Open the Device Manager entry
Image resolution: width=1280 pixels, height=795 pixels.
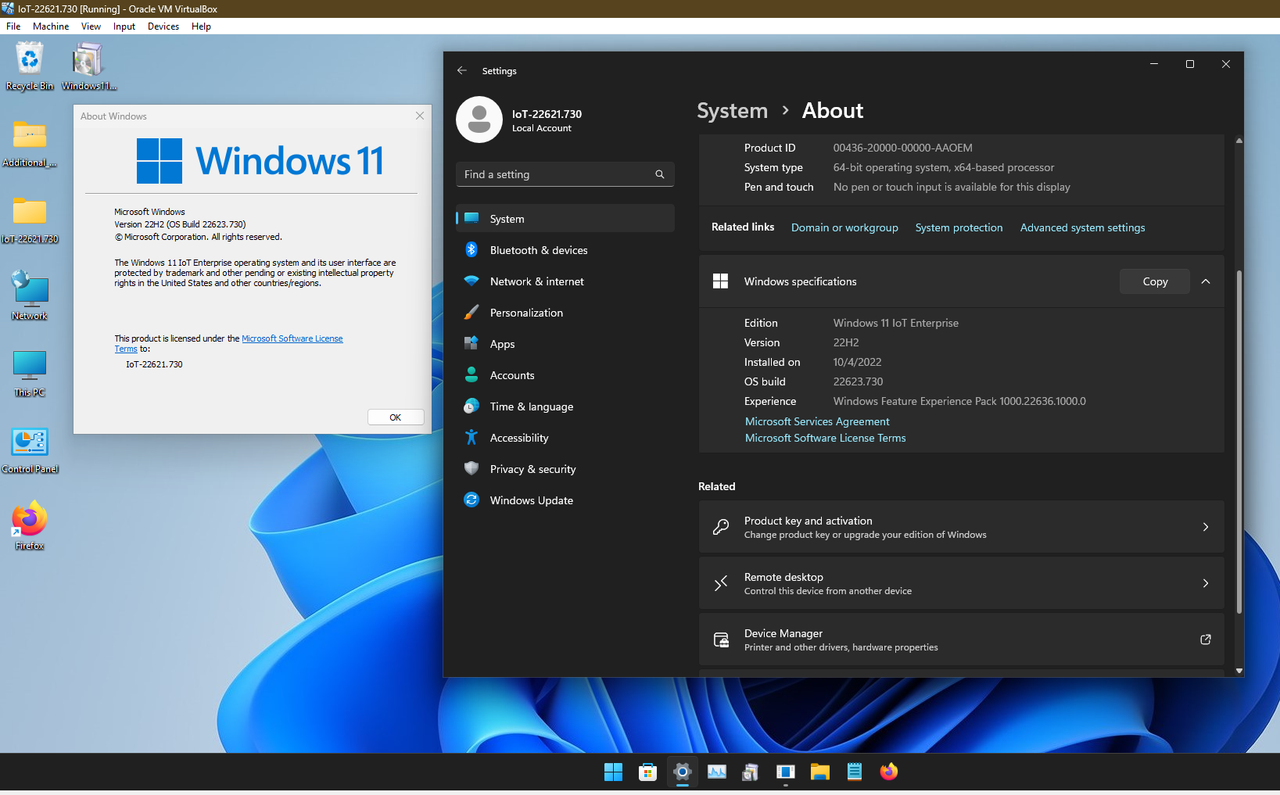click(961, 640)
